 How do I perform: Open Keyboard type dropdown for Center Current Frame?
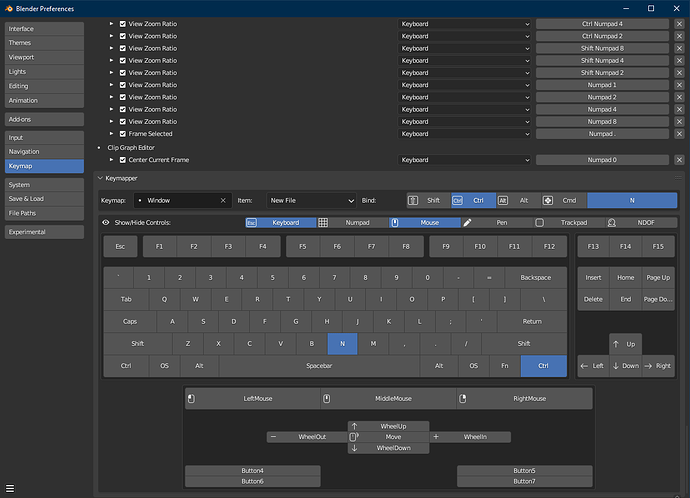coord(465,160)
